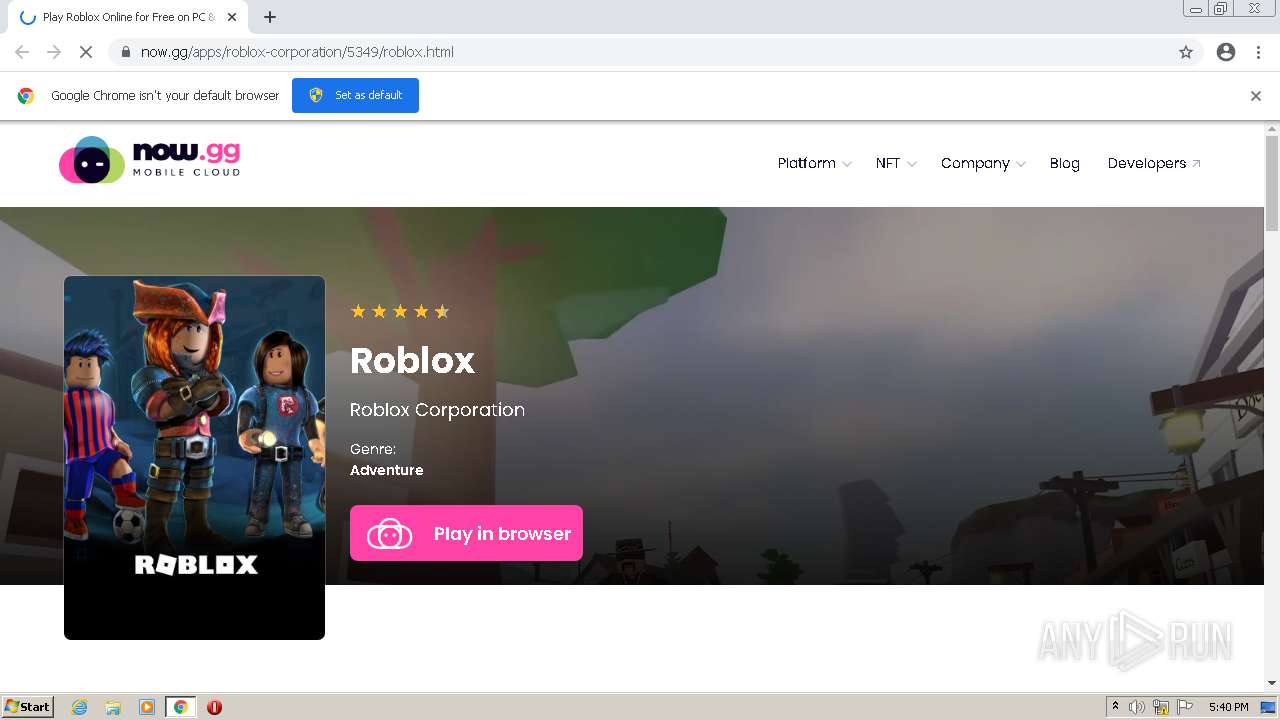Bookmark this page with star icon
Image resolution: width=1280 pixels, height=720 pixels.
(1186, 52)
